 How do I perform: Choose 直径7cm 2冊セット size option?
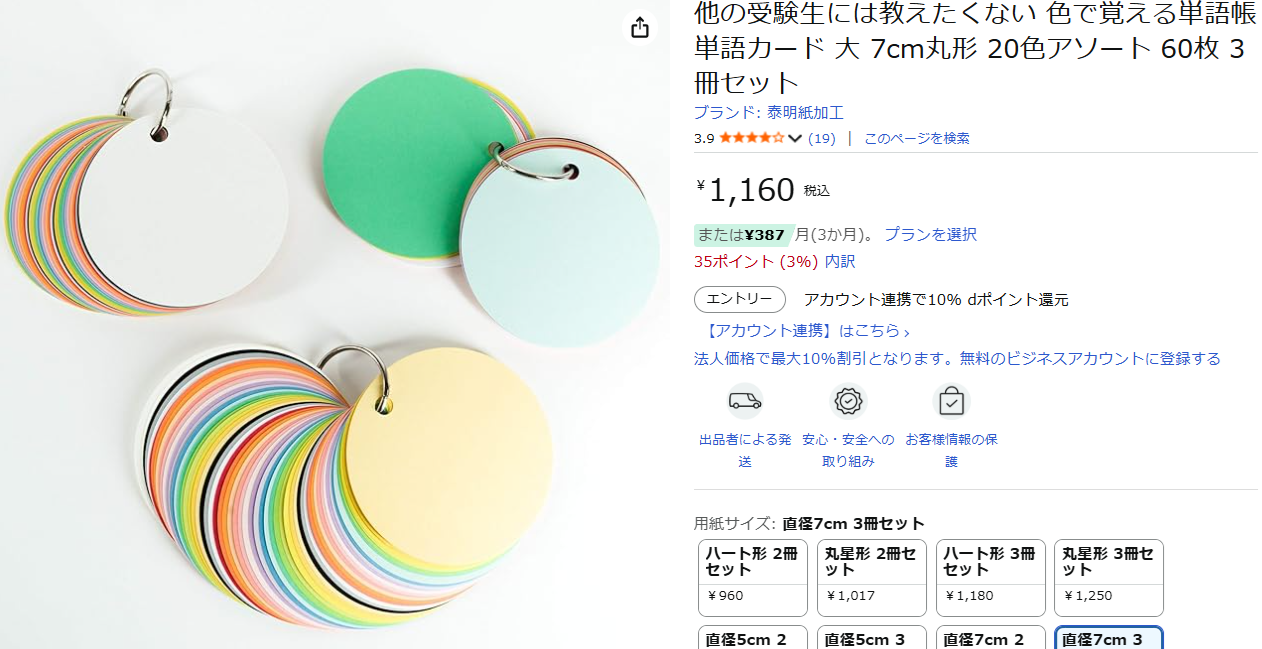click(991, 638)
